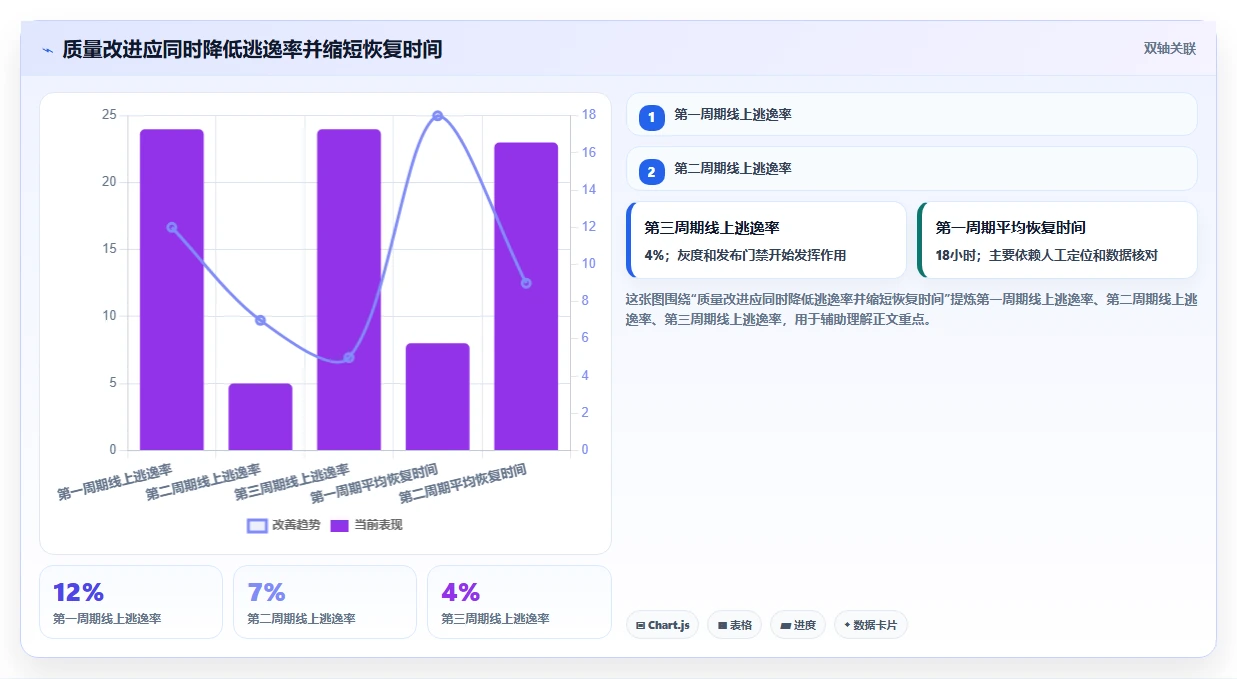Click the right axis tick 18
Screen dimensions: 1237x679
(x=589, y=115)
